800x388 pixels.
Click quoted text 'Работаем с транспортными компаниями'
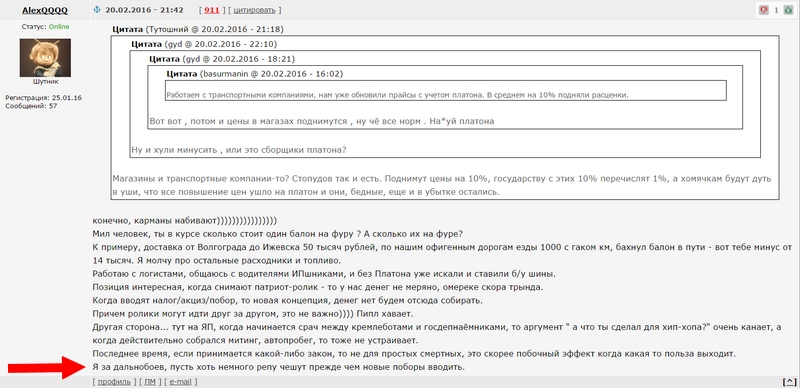pyautogui.click(x=398, y=95)
